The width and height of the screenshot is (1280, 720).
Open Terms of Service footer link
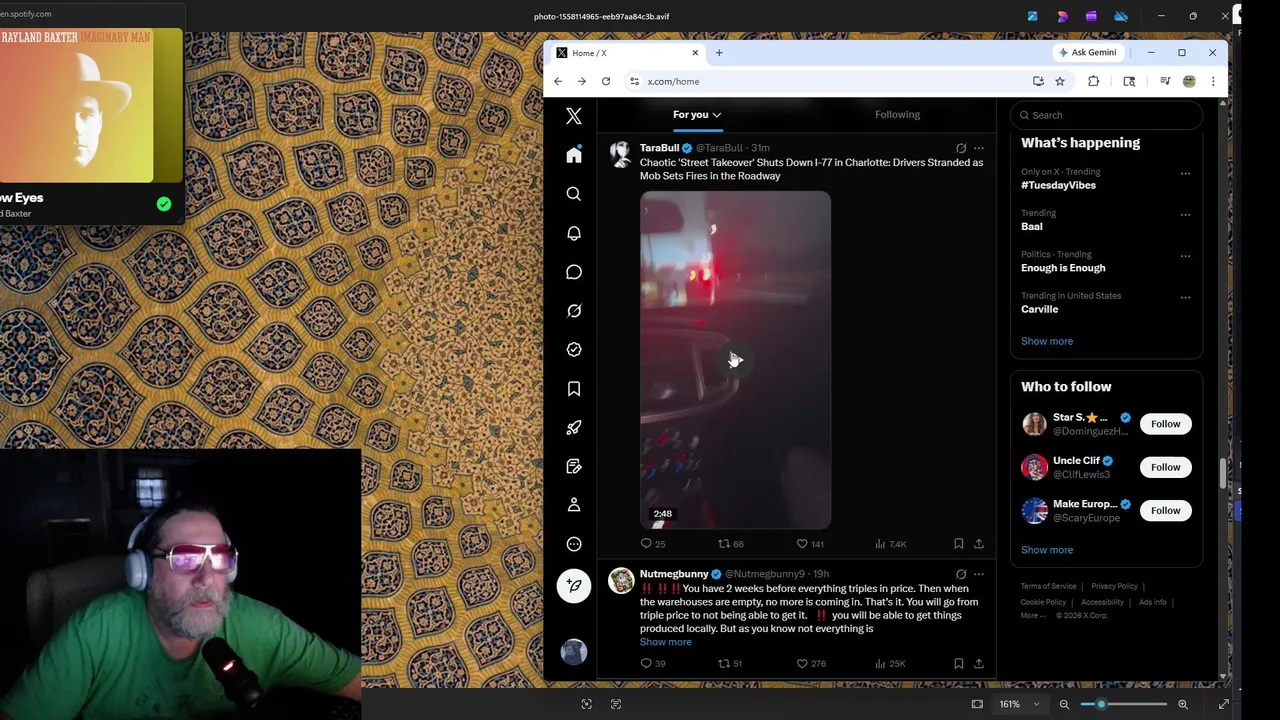coord(1048,586)
